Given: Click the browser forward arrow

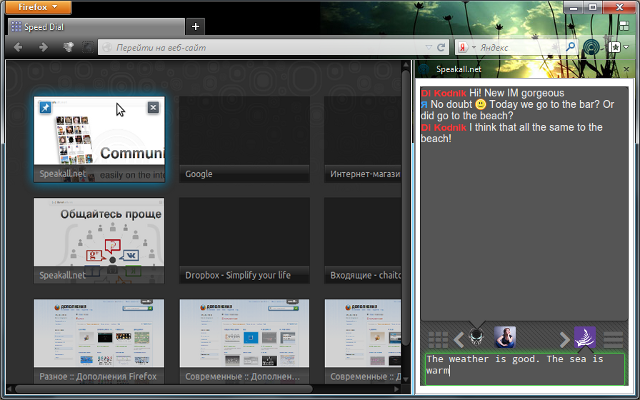Looking at the screenshot, I should pos(43,47).
